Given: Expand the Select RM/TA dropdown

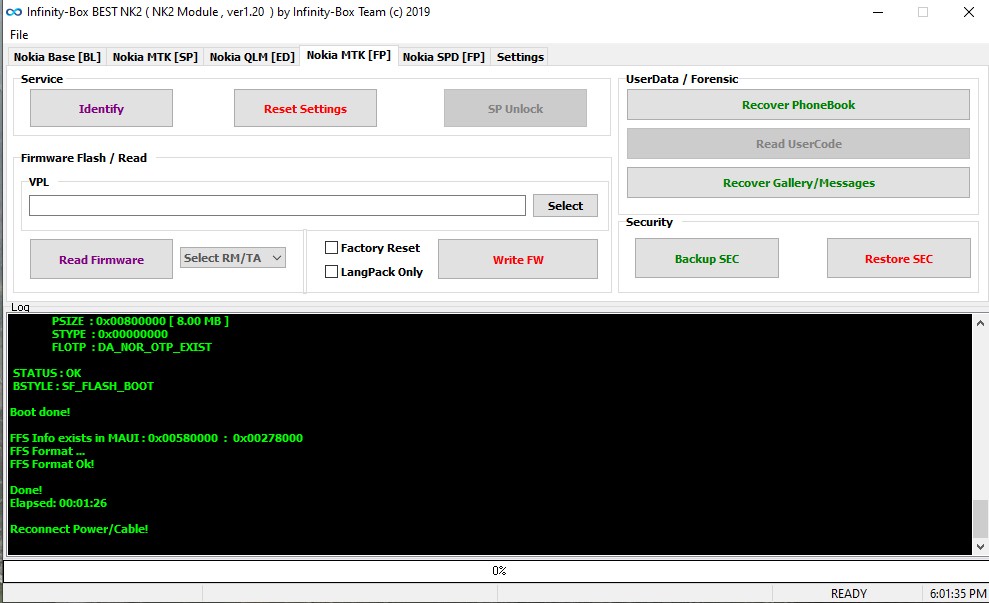Looking at the screenshot, I should [233, 257].
